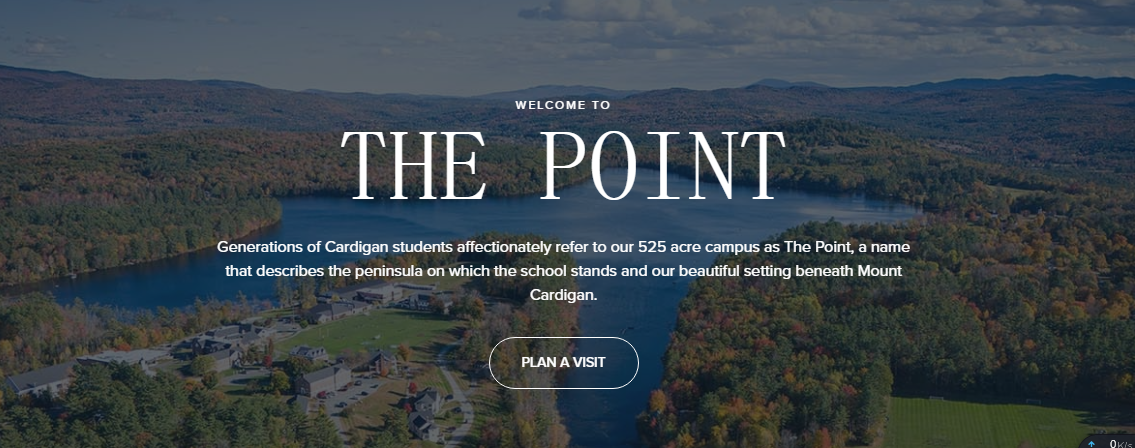The height and width of the screenshot is (448, 1135).
Task: Click the blue upload arrow icon
Action: [1091, 443]
